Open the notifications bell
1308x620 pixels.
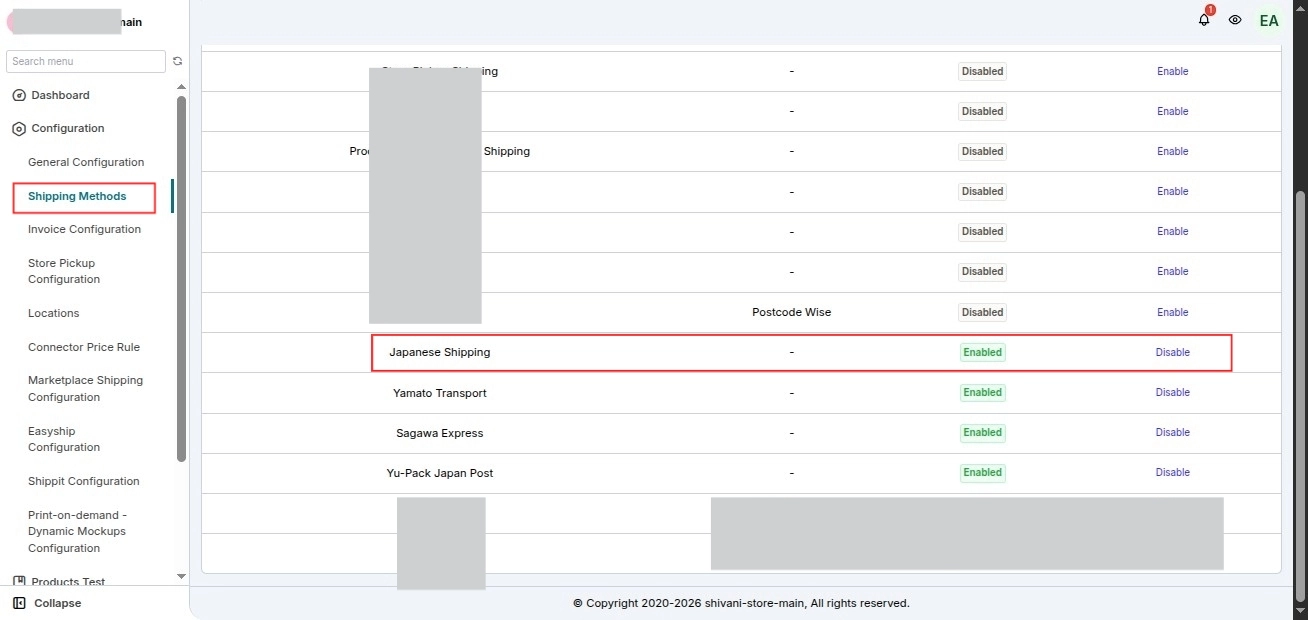pyautogui.click(x=1204, y=20)
